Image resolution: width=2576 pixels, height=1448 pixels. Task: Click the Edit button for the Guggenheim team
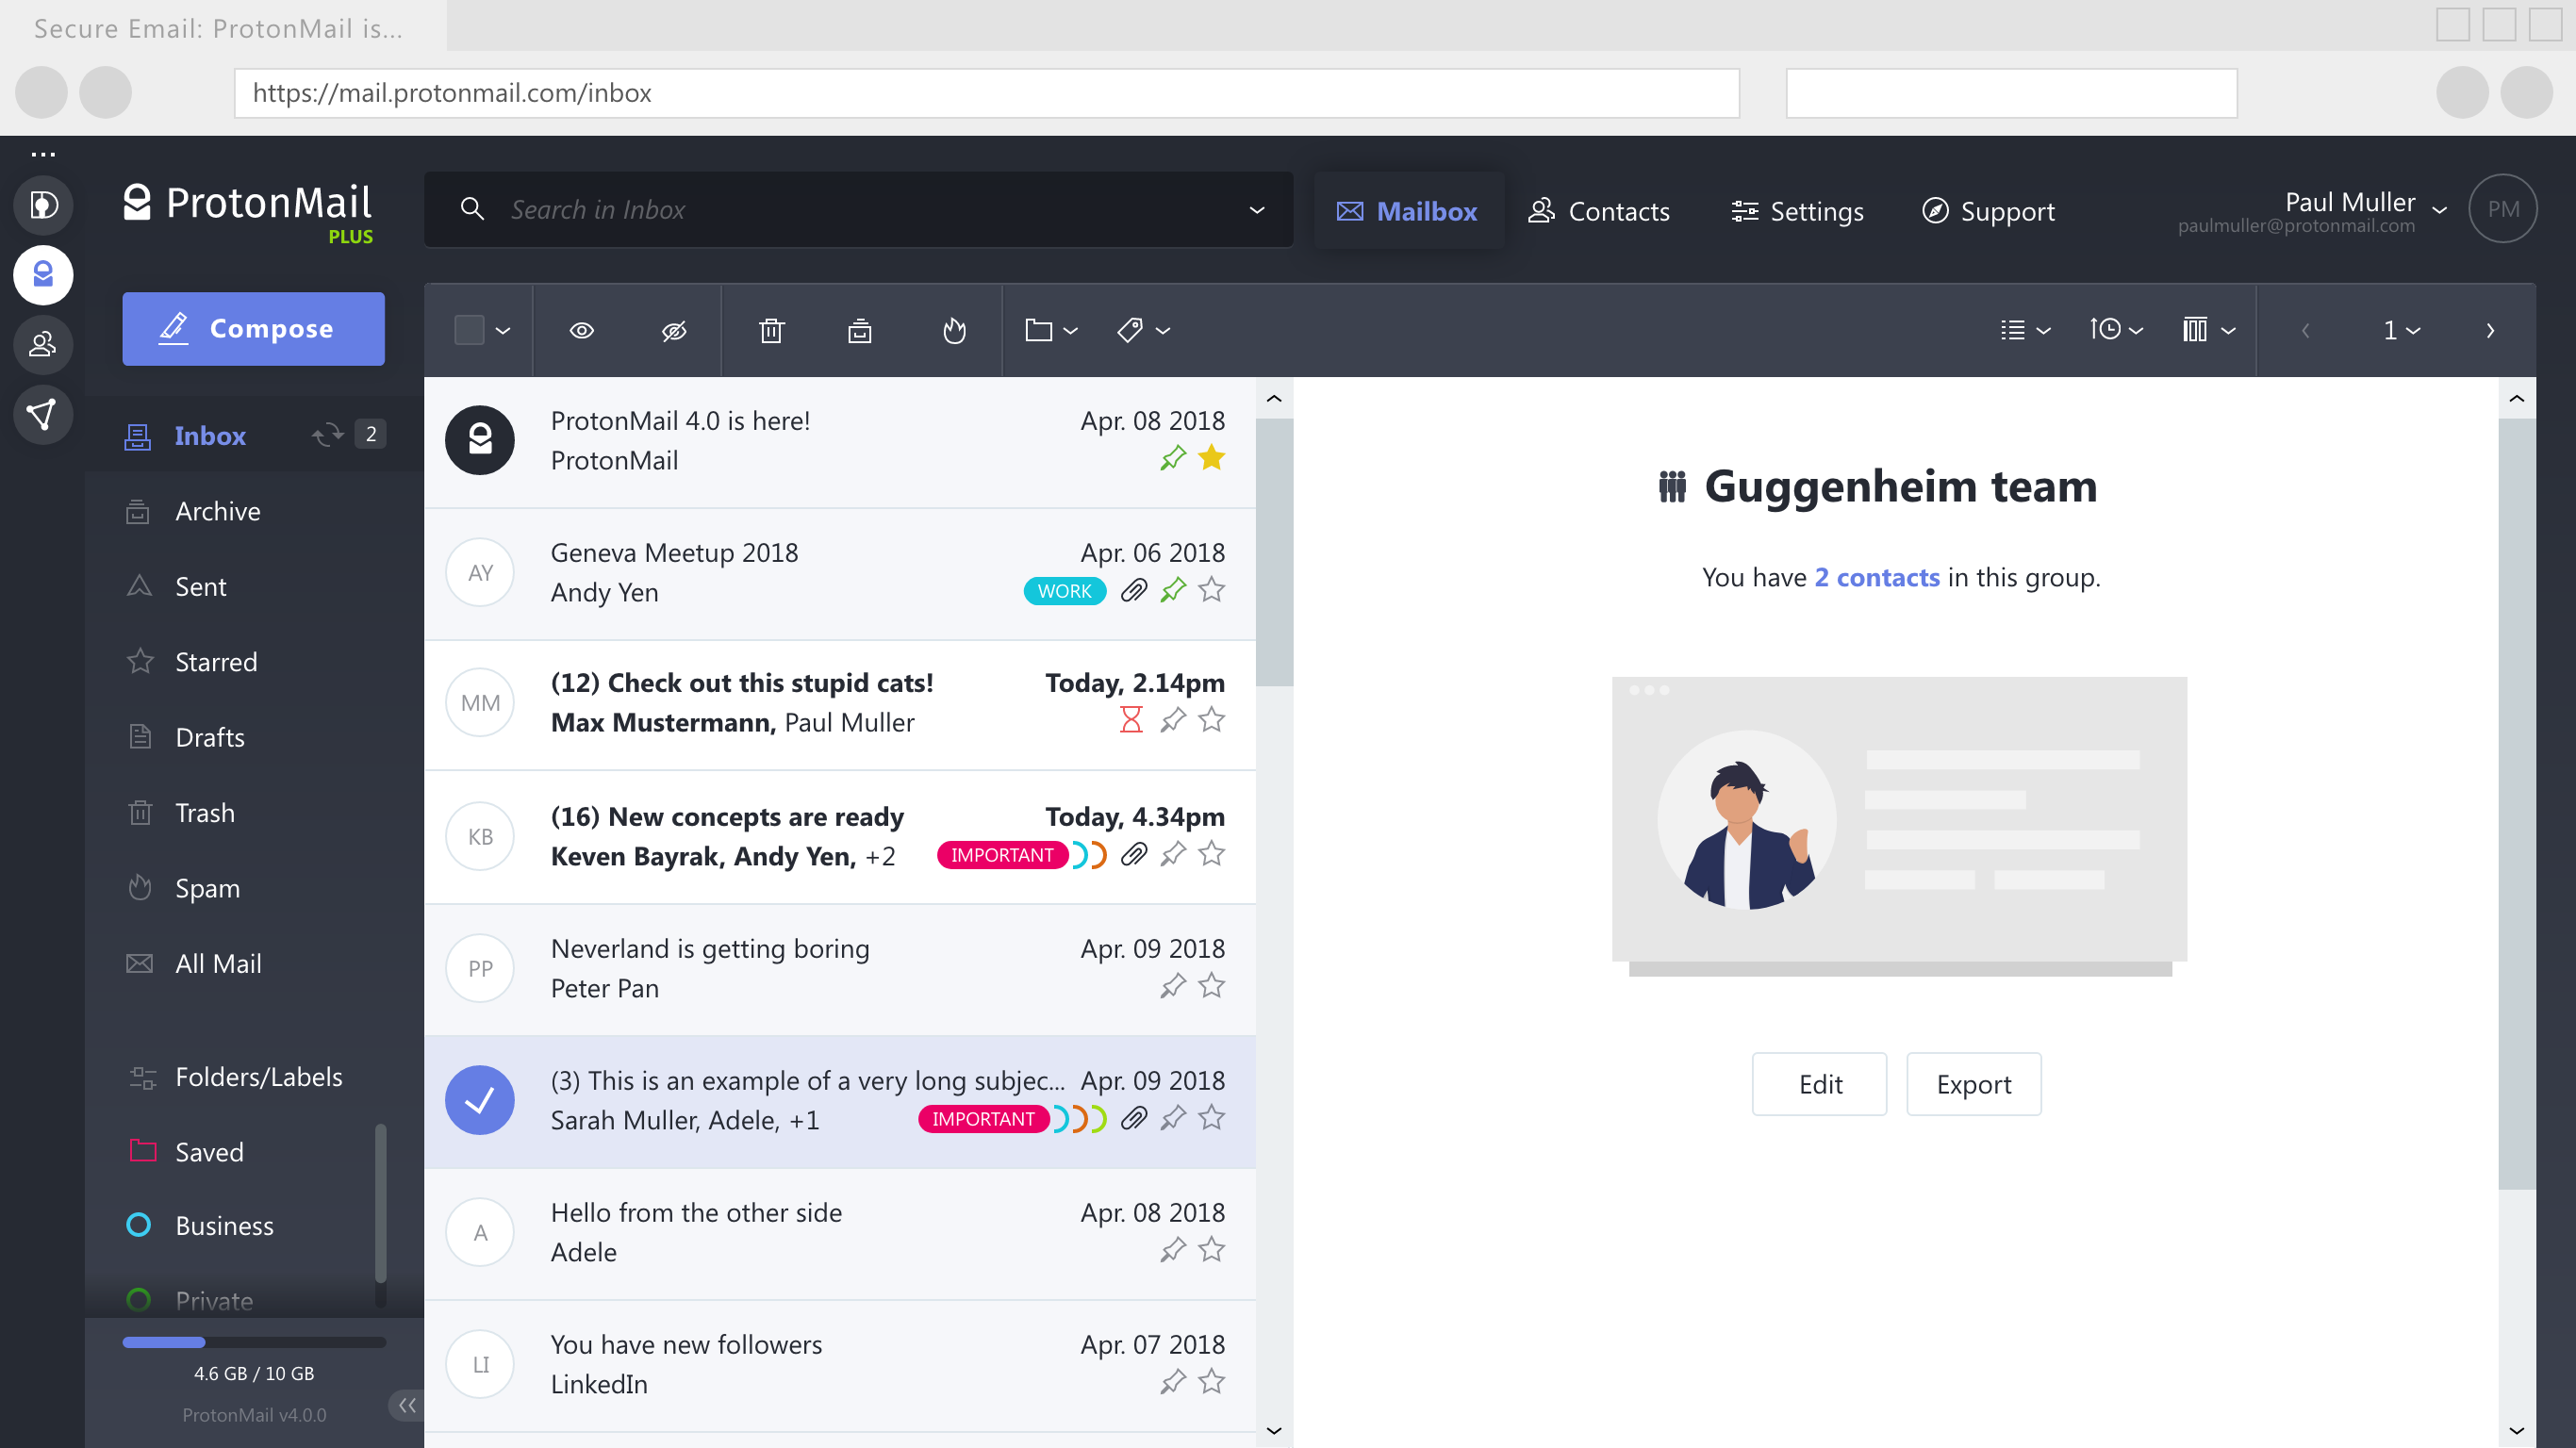pyautogui.click(x=1819, y=1084)
